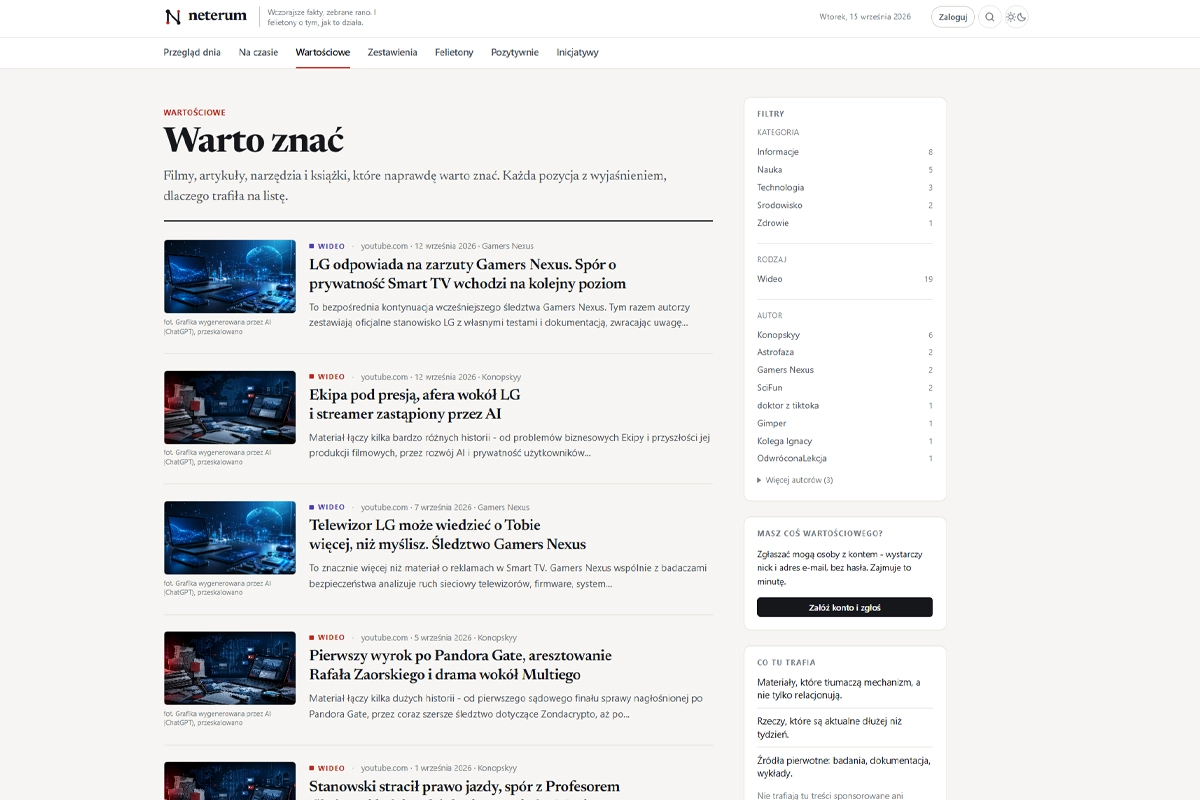Filter by author Gamers Nexus in sidebar
1200x800 pixels.
tap(845, 370)
